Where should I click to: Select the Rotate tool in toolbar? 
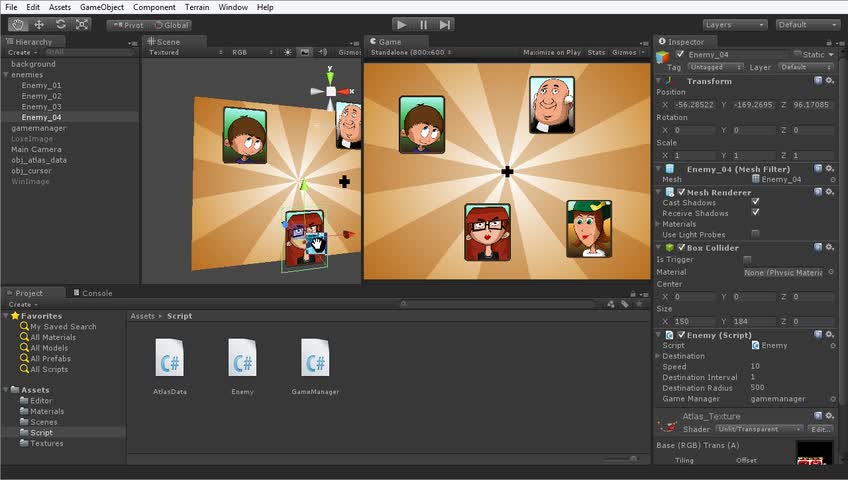pyautogui.click(x=60, y=24)
